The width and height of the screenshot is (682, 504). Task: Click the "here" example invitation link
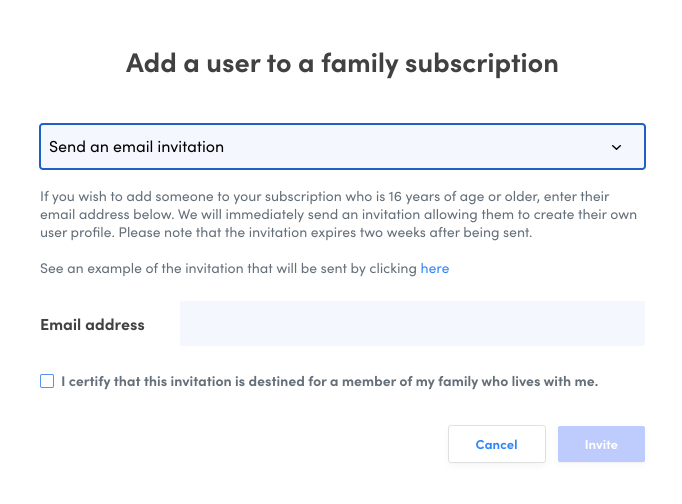(434, 269)
